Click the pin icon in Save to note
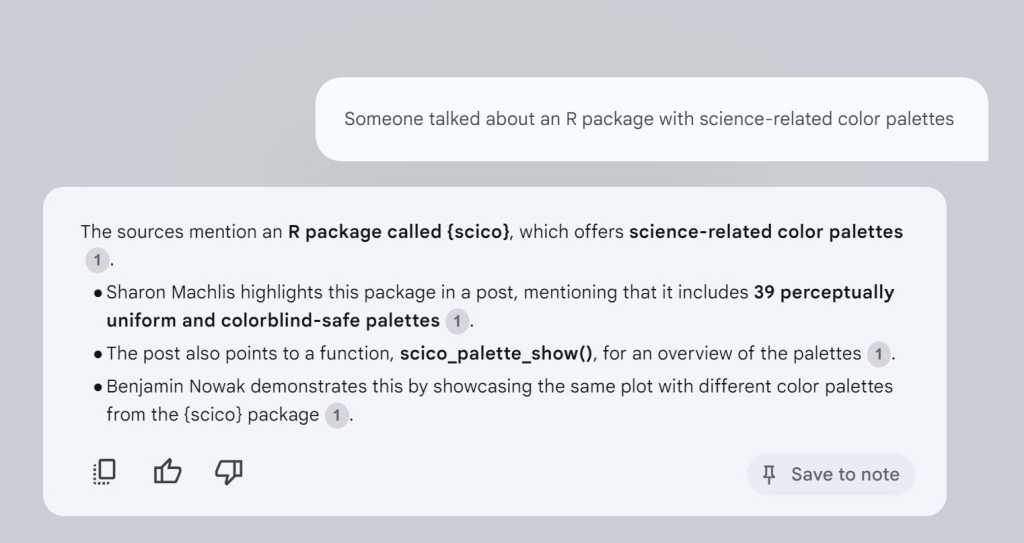This screenshot has height=543, width=1024. pyautogui.click(x=769, y=474)
